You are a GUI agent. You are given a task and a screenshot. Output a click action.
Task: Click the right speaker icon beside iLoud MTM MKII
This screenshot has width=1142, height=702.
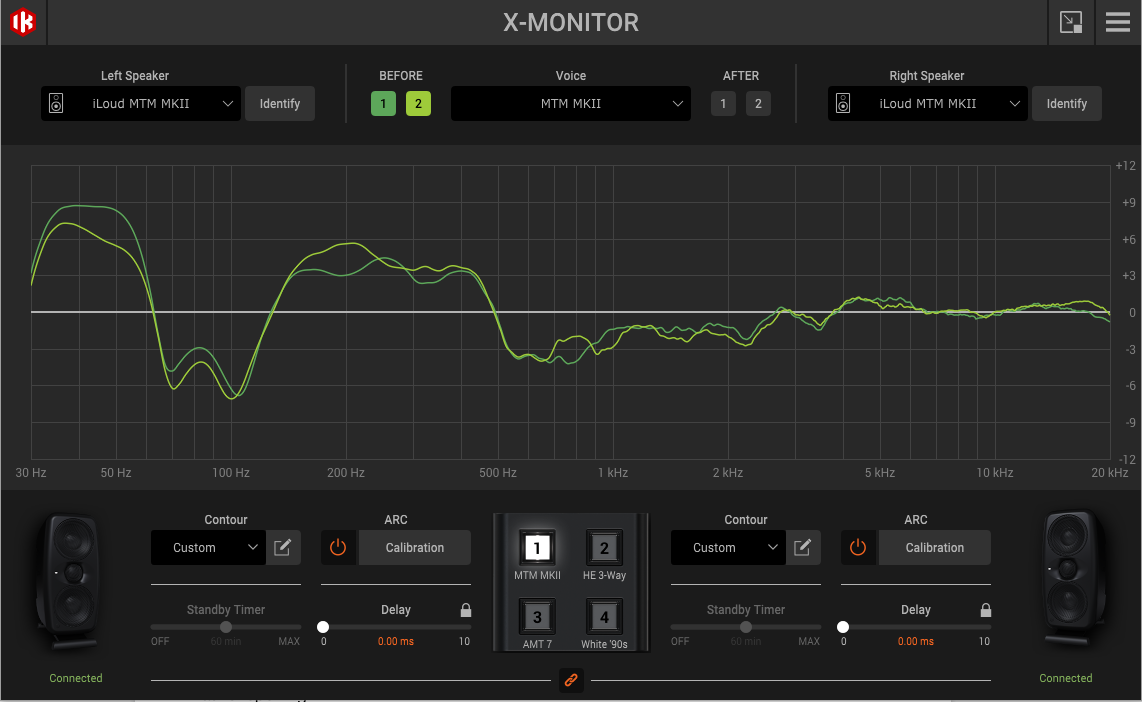[x=843, y=103]
